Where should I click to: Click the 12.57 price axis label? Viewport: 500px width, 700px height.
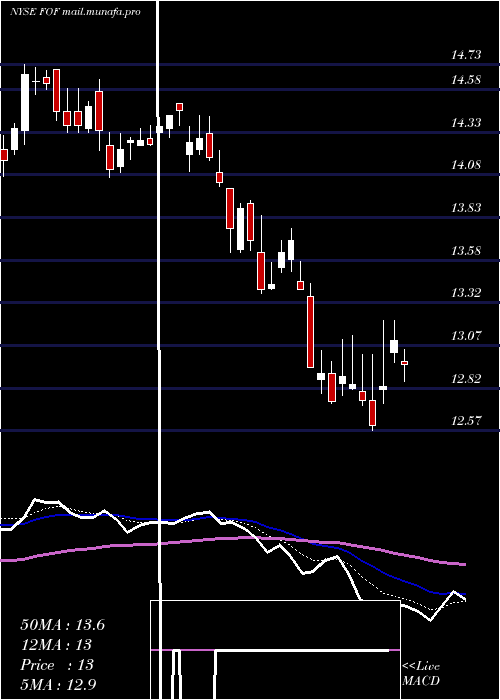pyautogui.click(x=466, y=421)
